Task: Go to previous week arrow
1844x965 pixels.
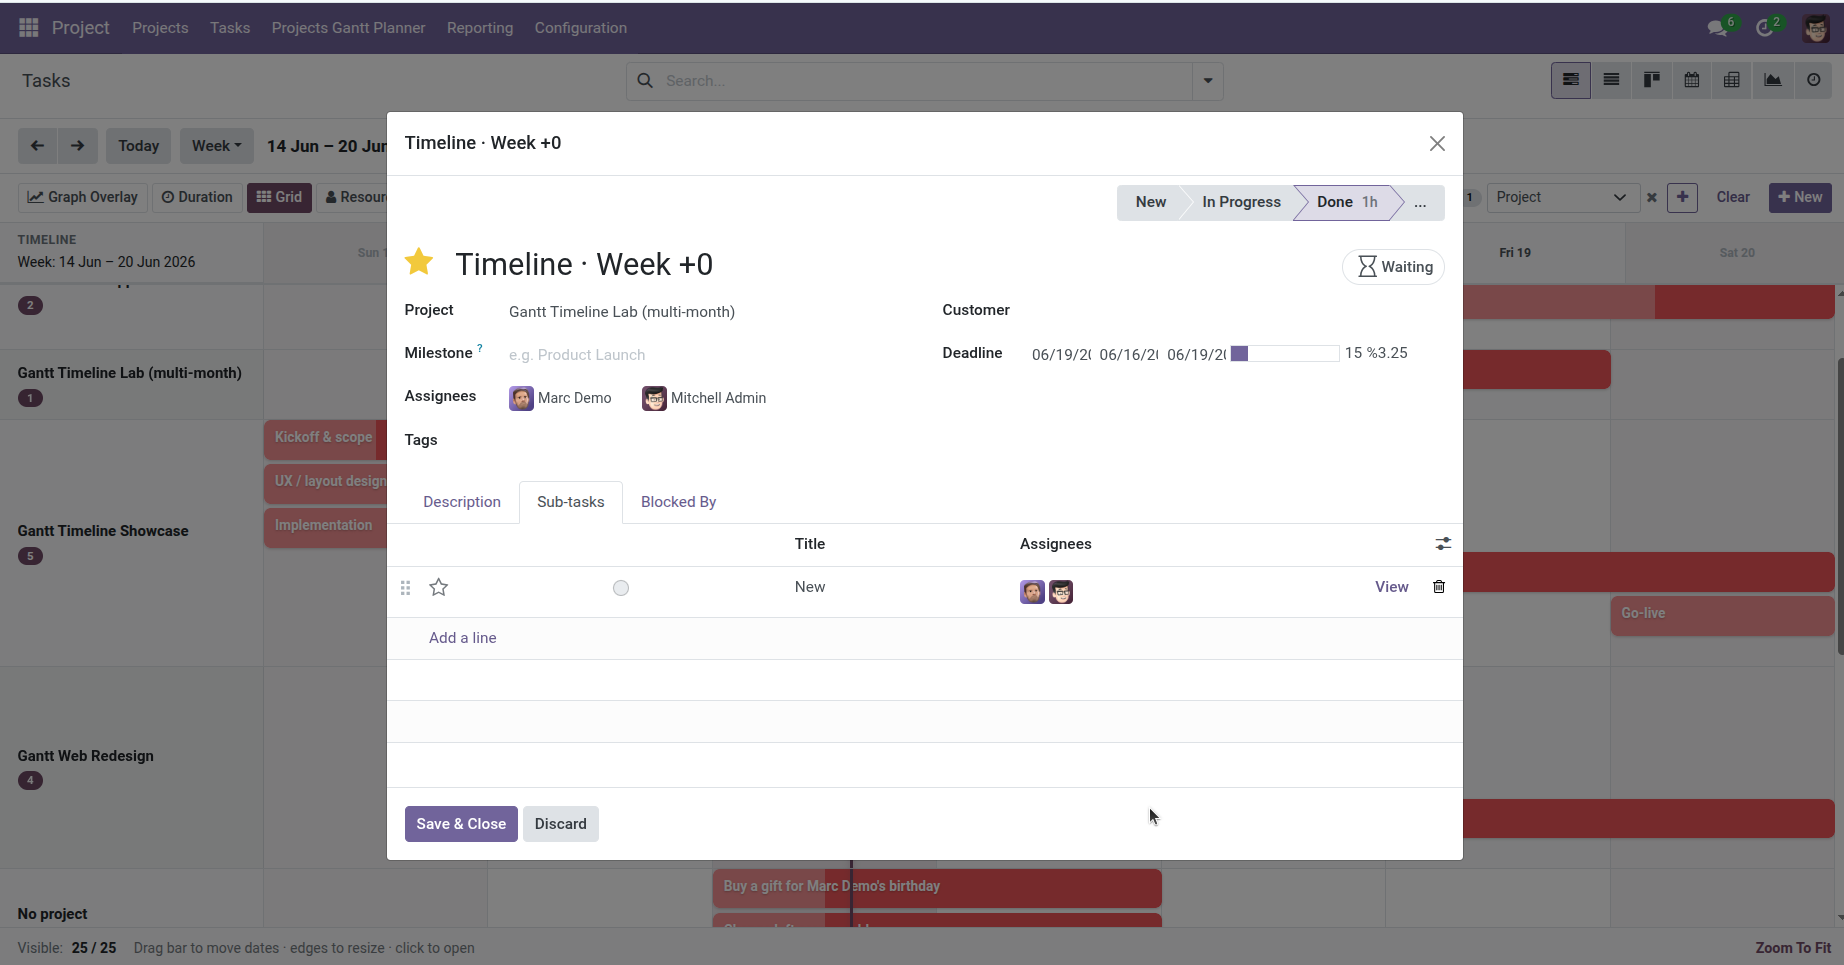Action: click(38, 146)
